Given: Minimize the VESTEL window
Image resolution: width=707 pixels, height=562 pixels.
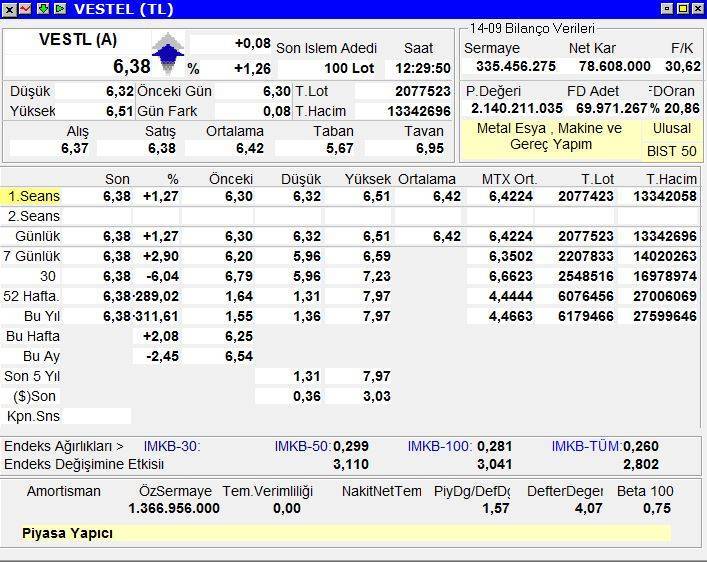Looking at the screenshot, I should pyautogui.click(x=667, y=9).
